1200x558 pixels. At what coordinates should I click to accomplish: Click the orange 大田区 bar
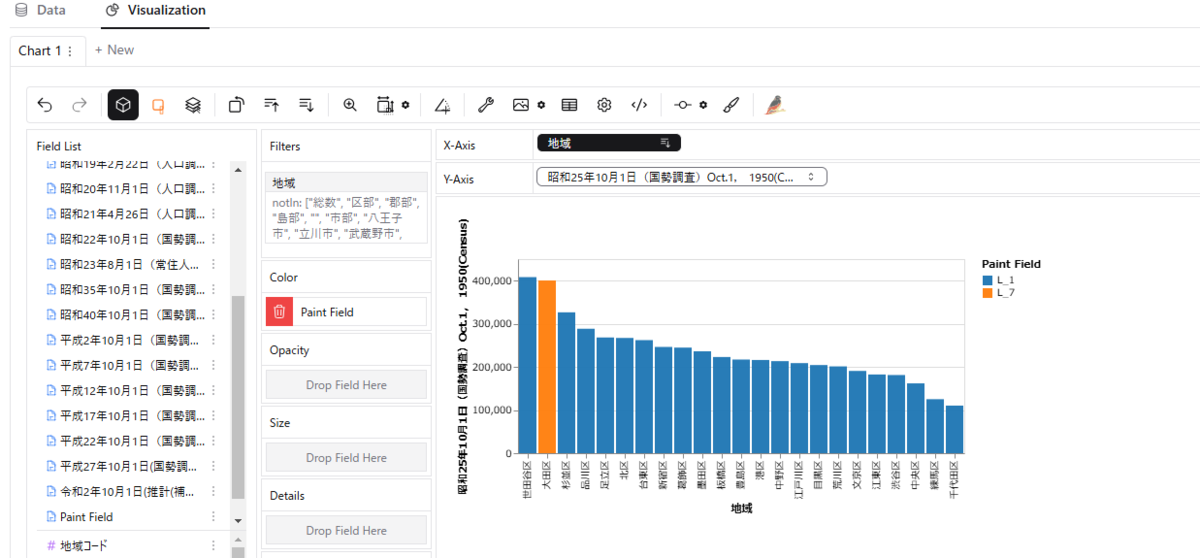[547, 367]
